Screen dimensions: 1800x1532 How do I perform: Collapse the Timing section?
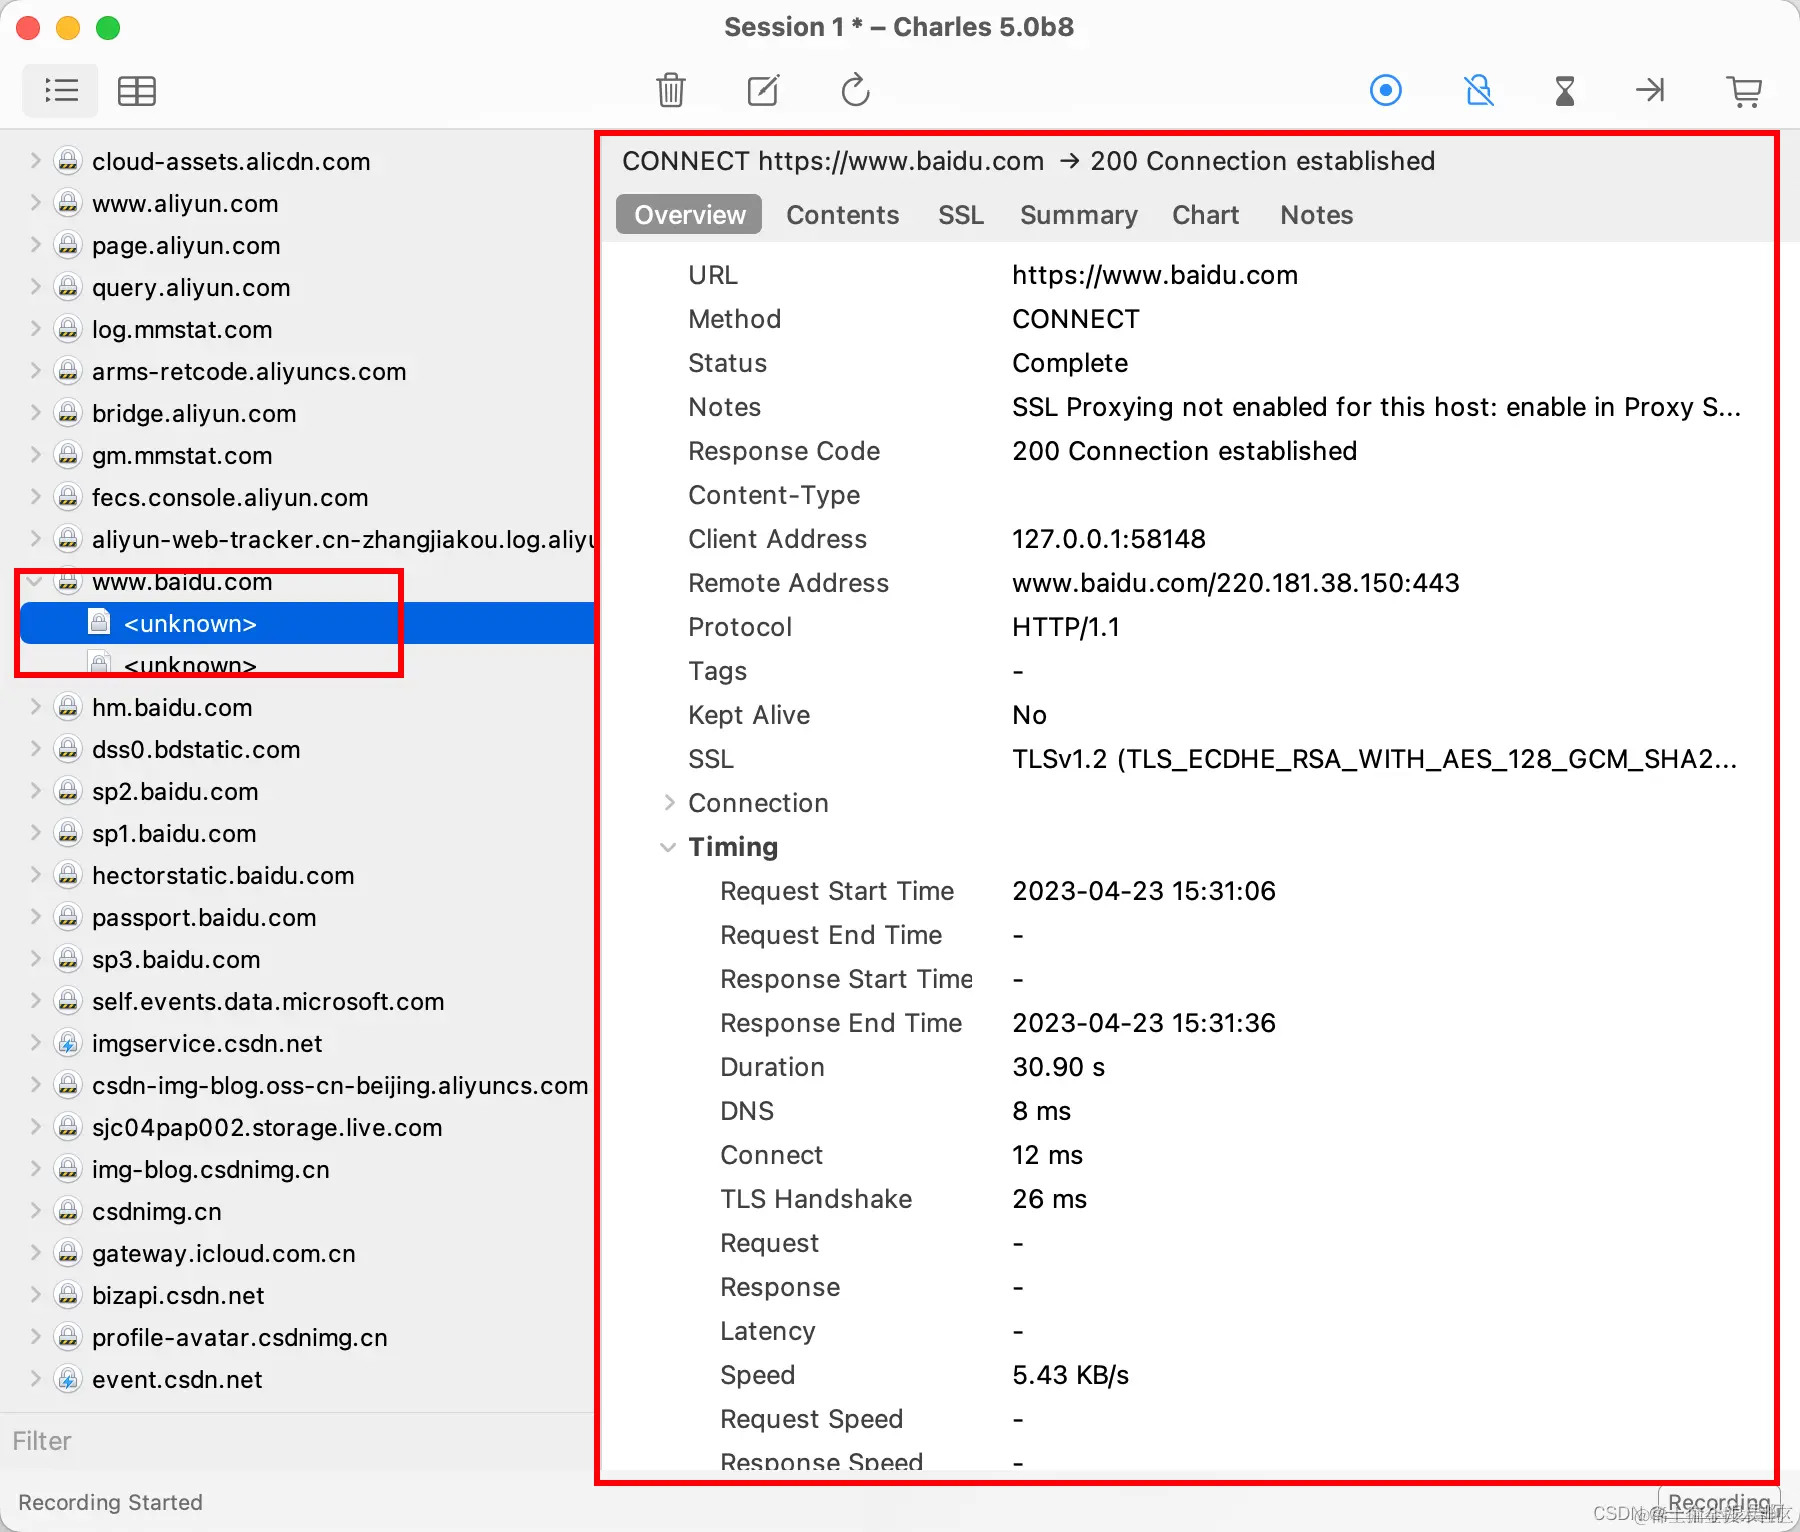(x=669, y=847)
